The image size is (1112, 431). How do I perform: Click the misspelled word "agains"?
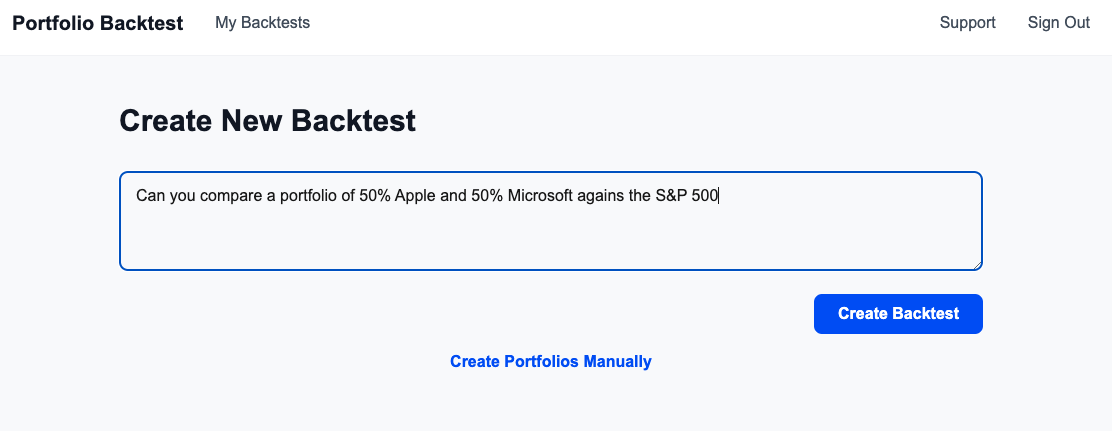pyautogui.click(x=601, y=196)
